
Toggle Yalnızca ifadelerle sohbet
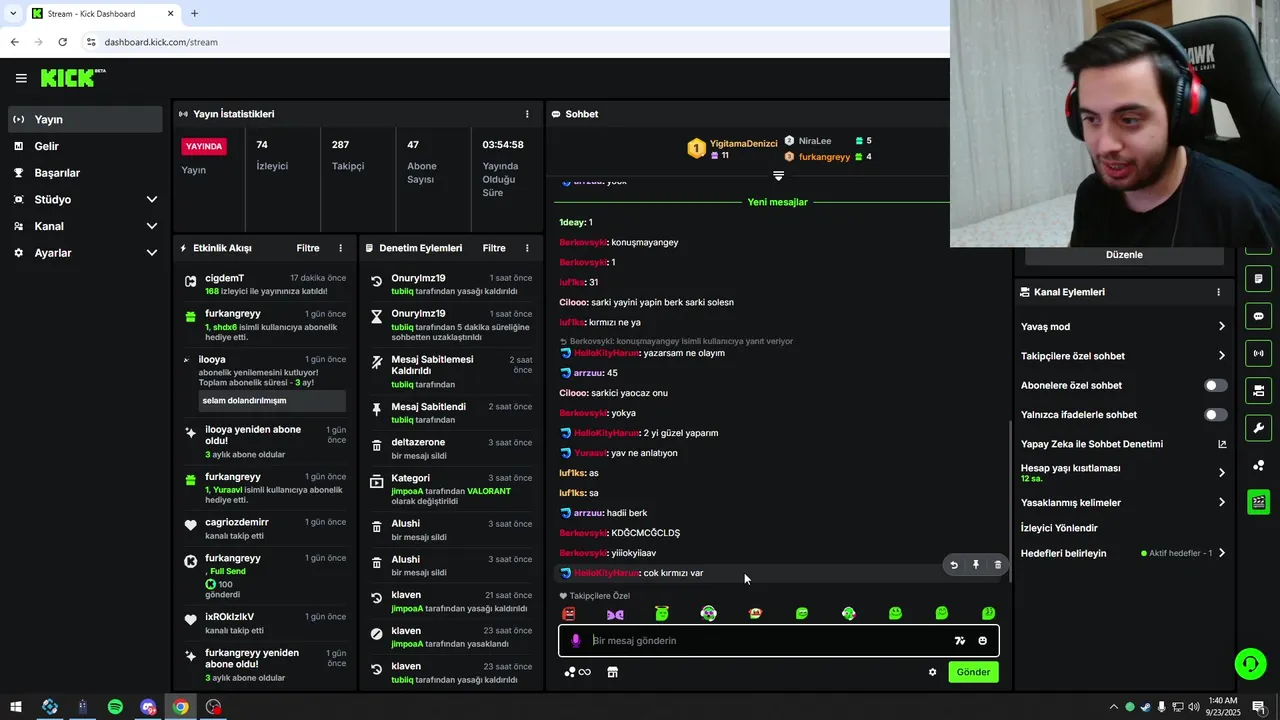coord(1215,414)
